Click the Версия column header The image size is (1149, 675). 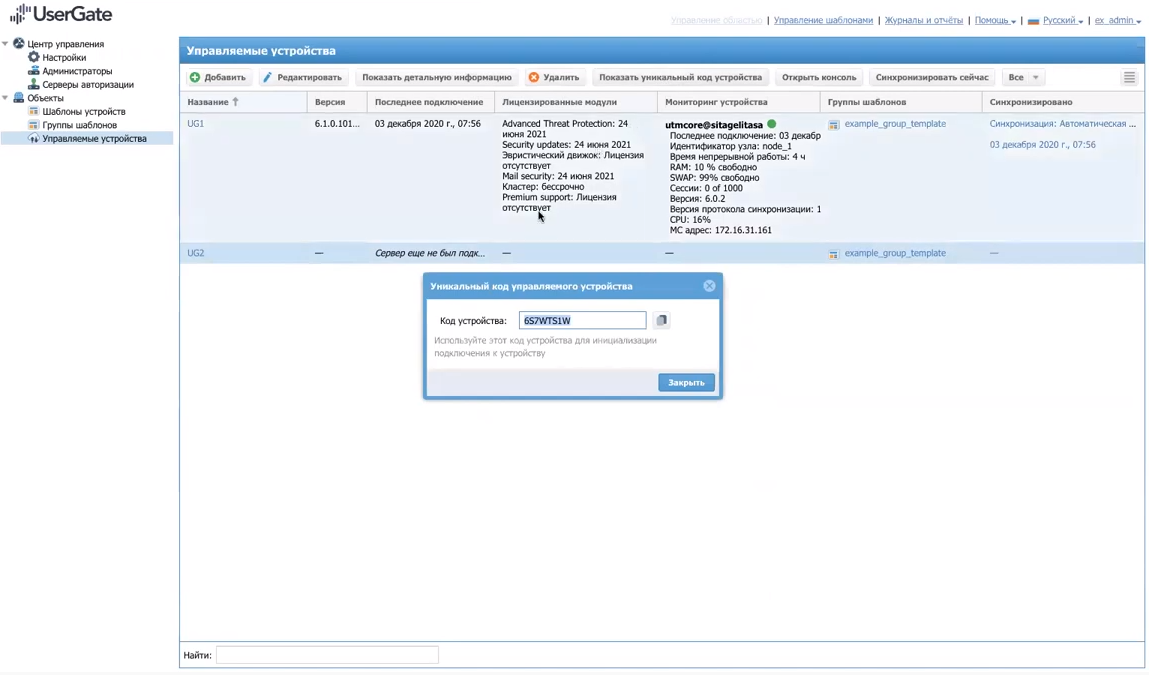click(337, 102)
